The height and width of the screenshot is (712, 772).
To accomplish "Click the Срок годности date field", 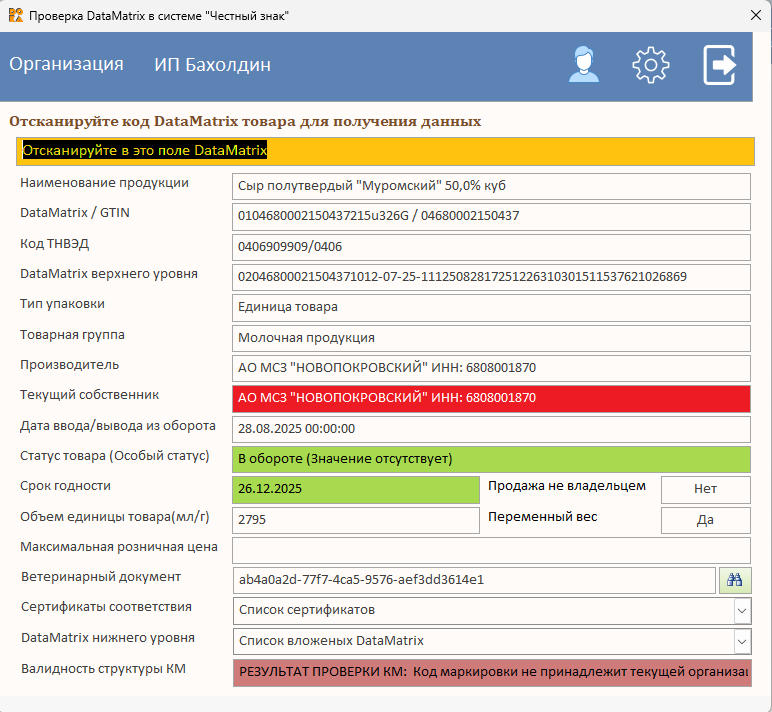I will coord(355,489).
